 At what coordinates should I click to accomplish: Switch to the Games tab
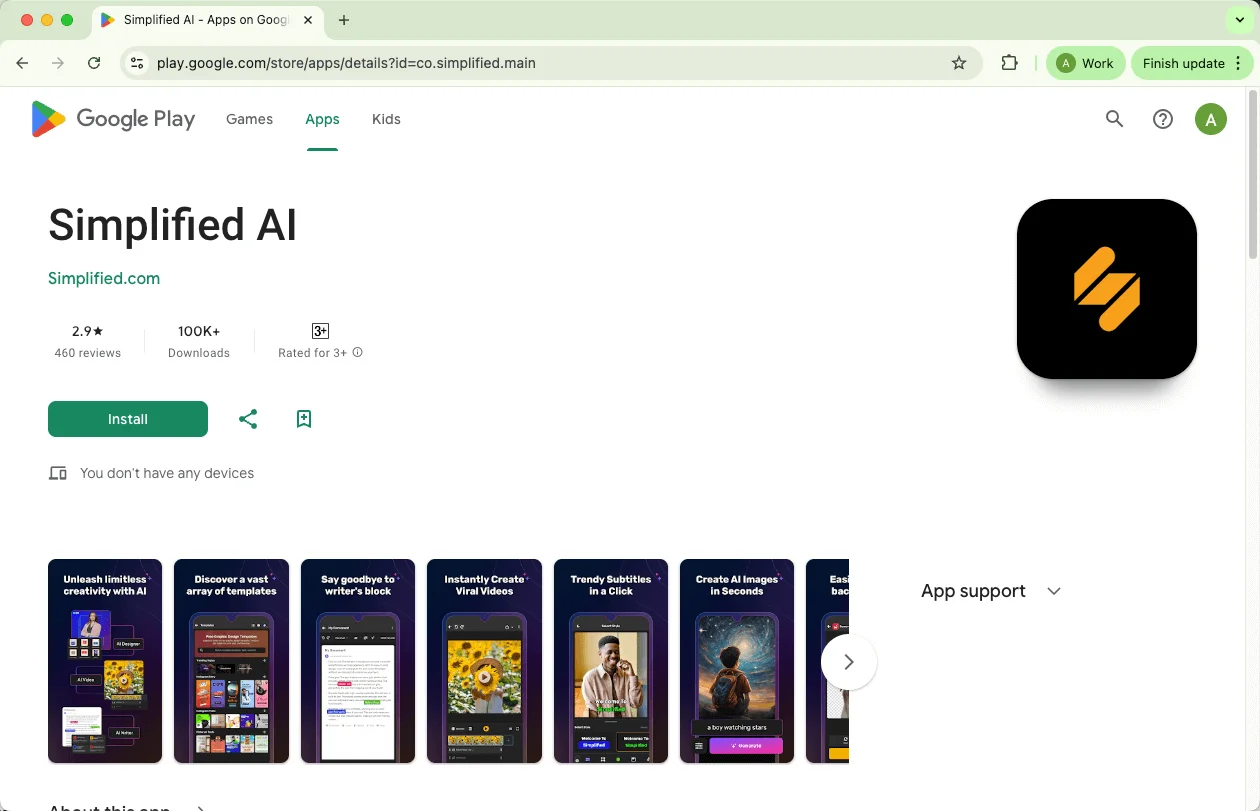tap(249, 119)
